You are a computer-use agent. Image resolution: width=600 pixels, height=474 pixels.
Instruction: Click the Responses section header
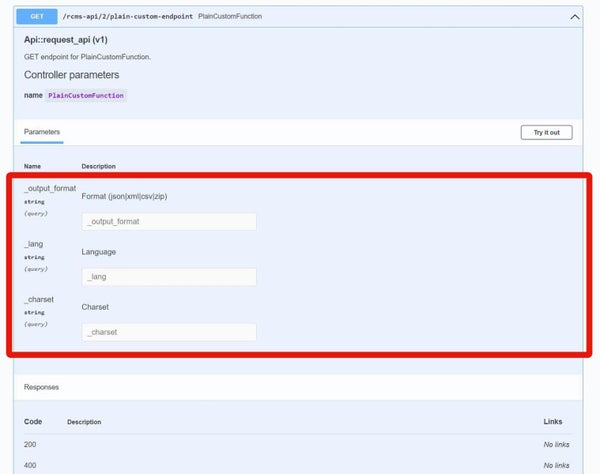tap(41, 387)
